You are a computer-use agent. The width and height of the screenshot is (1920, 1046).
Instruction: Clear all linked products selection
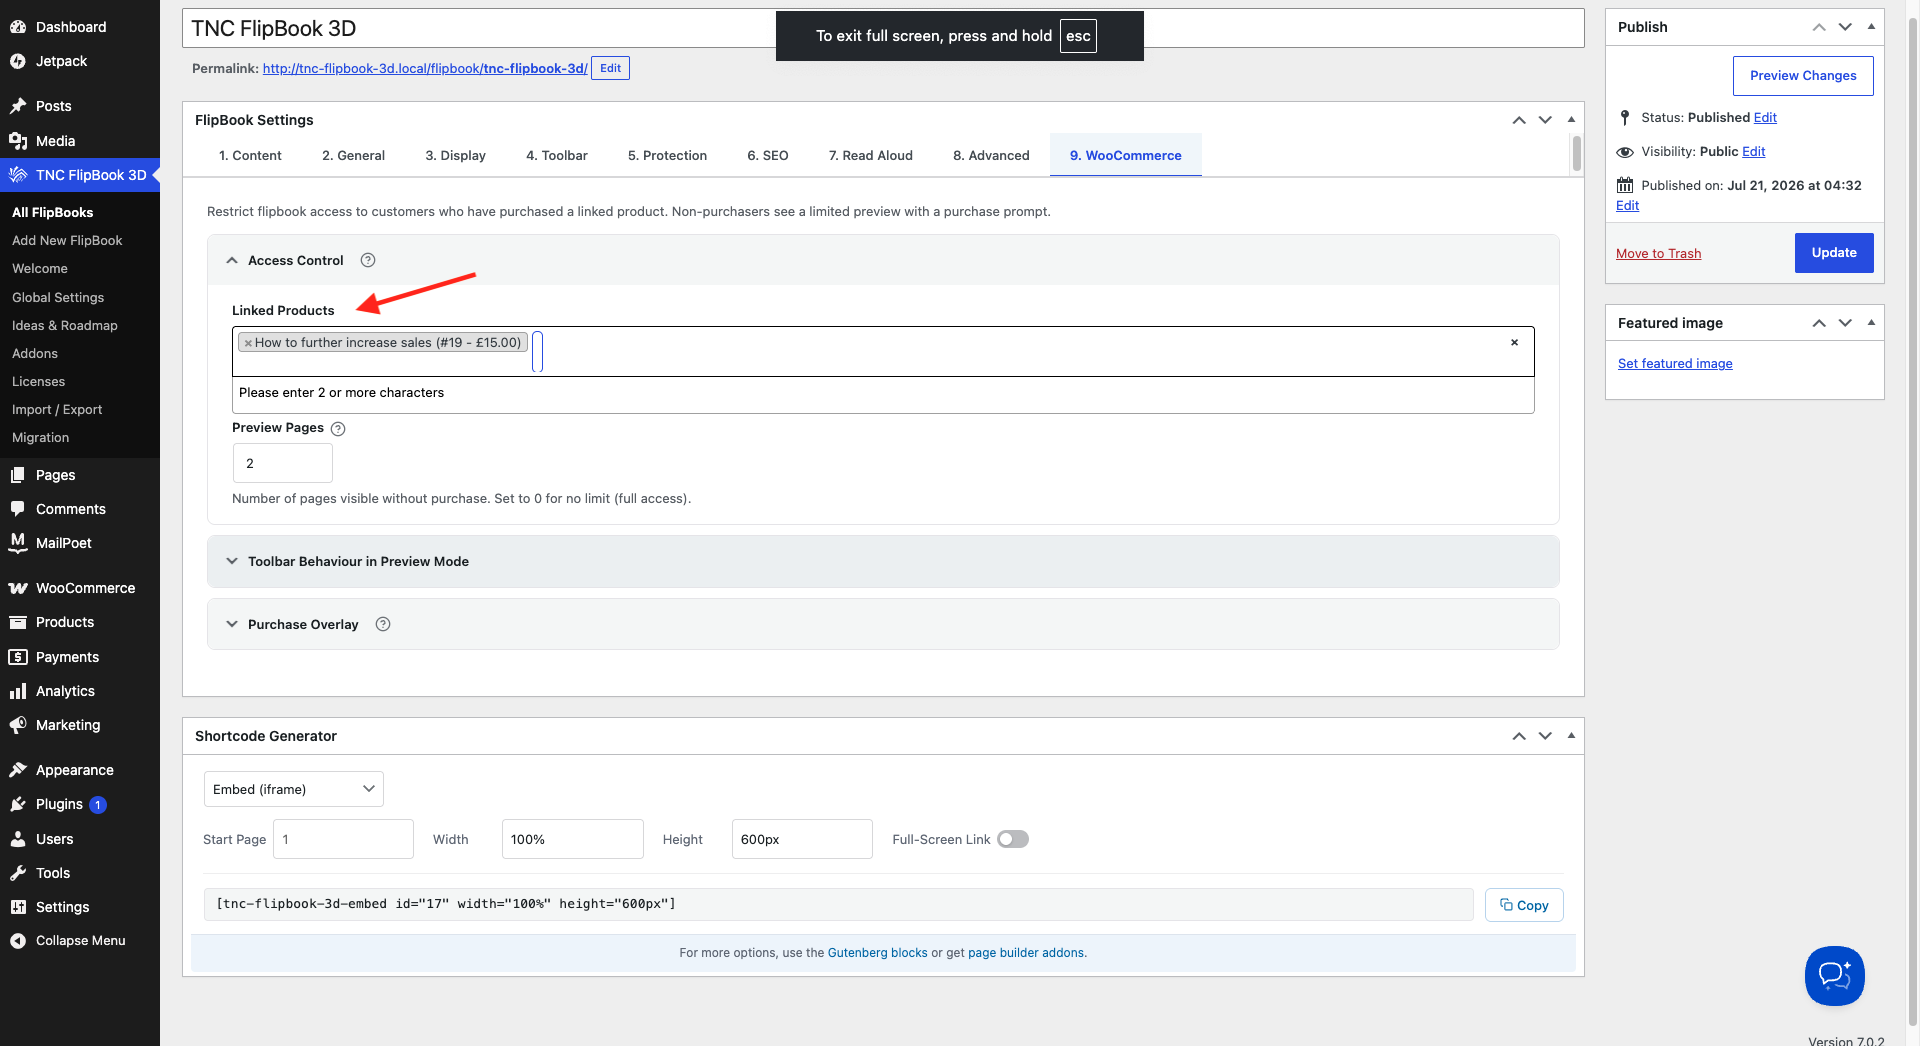point(1514,342)
